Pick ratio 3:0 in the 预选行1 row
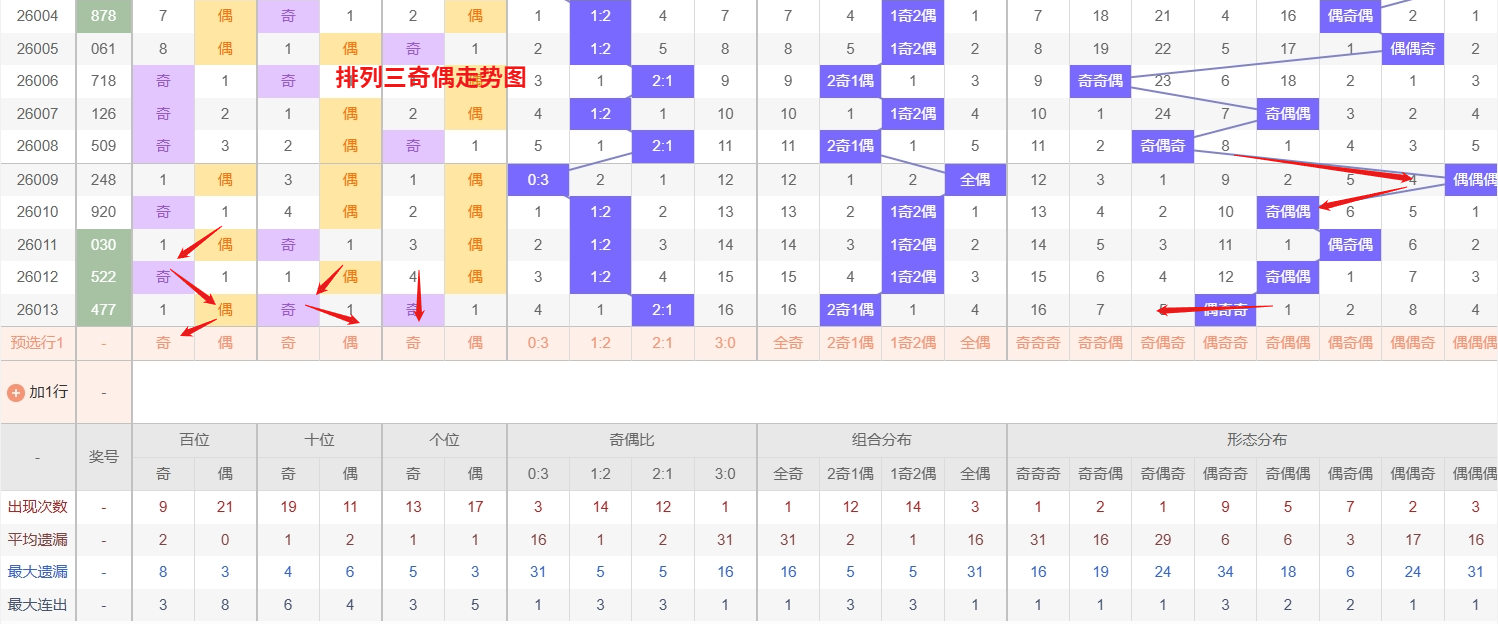Viewport: 1498px width, 624px height. pos(725,343)
